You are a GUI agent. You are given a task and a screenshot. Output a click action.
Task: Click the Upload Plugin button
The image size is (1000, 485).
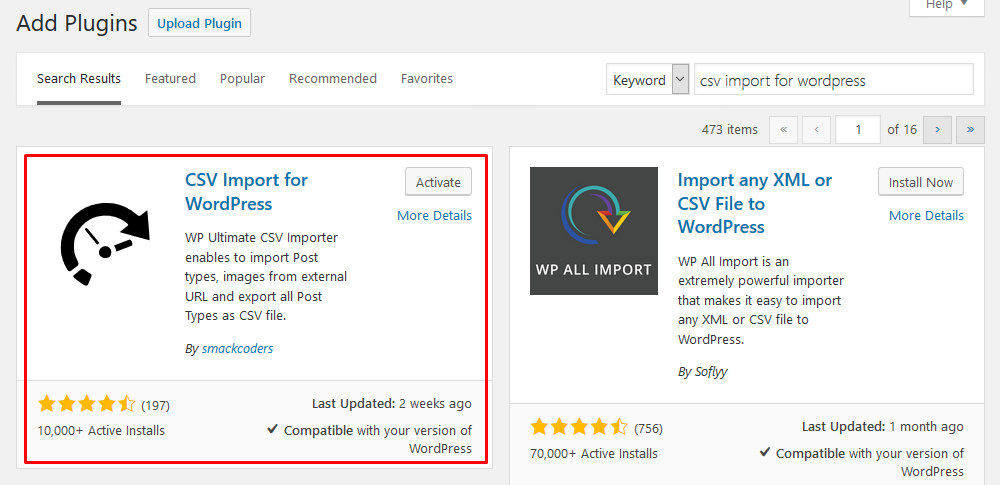200,23
